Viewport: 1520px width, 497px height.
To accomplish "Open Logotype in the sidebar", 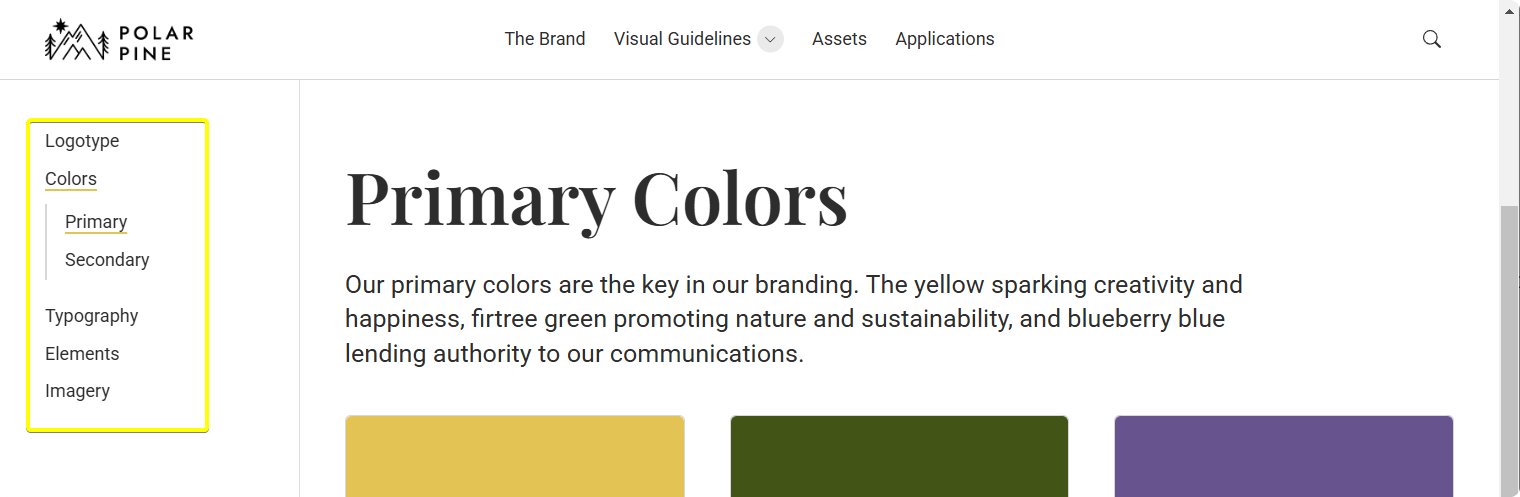I will 82,141.
